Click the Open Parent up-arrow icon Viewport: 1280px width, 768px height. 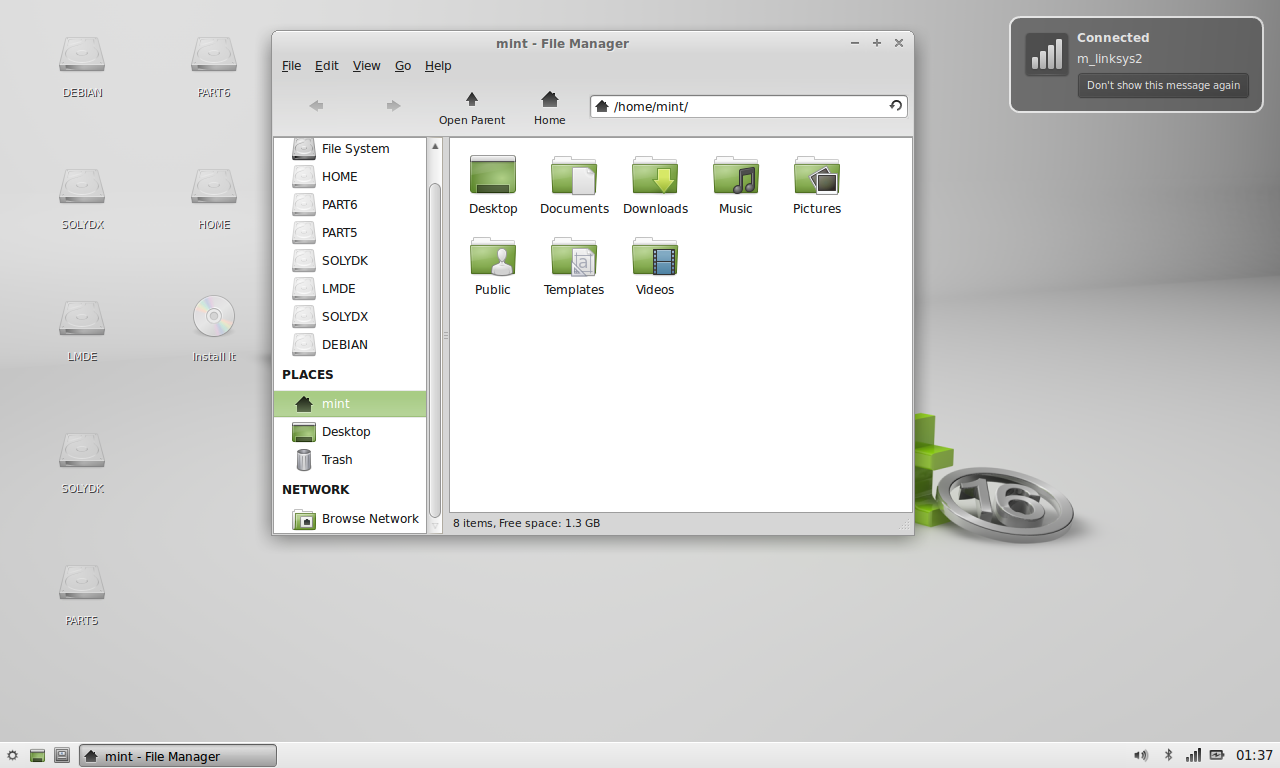[x=472, y=100]
